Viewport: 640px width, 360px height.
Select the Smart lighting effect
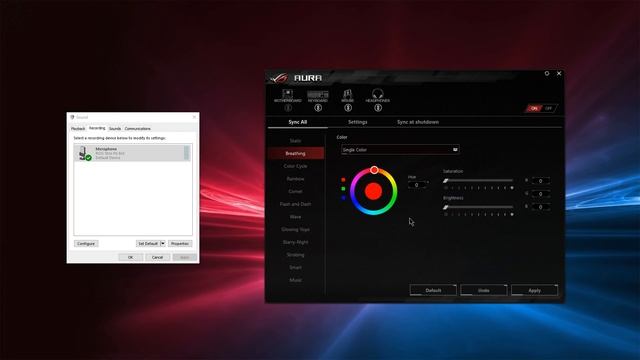point(296,267)
